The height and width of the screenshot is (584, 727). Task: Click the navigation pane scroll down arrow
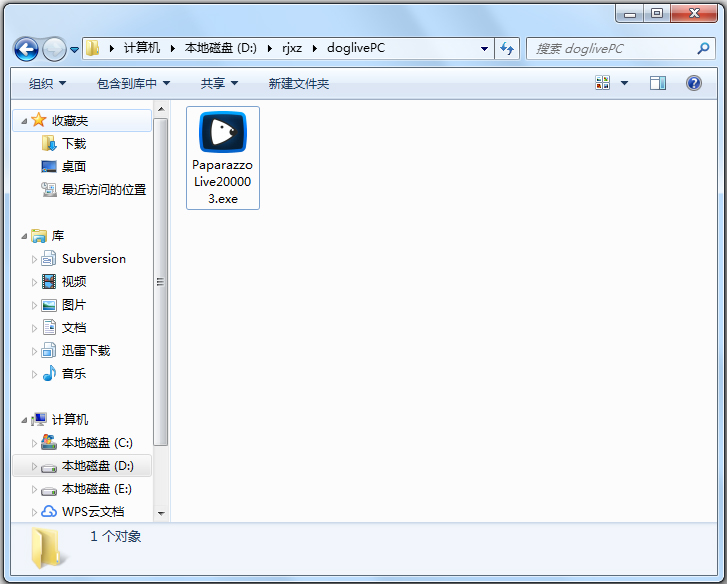pos(161,514)
